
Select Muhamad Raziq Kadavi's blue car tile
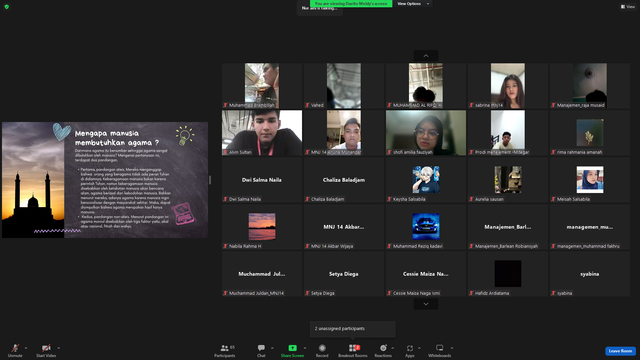coord(426,227)
